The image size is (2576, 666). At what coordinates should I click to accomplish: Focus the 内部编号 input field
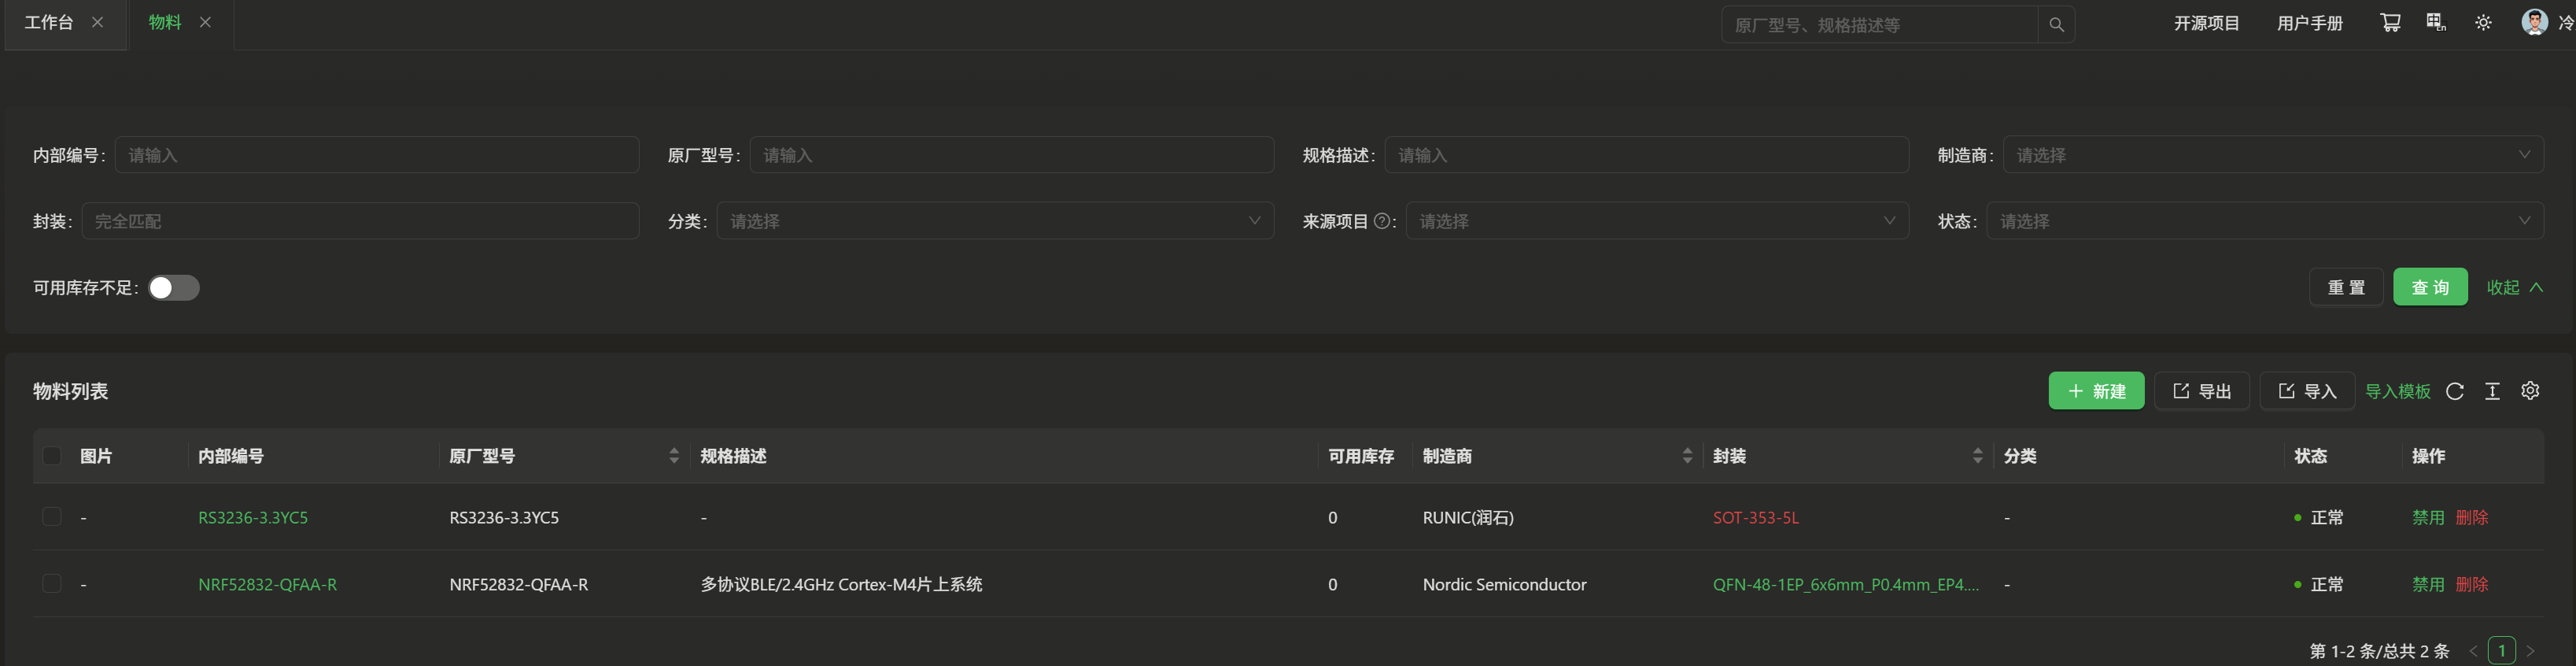click(x=377, y=155)
